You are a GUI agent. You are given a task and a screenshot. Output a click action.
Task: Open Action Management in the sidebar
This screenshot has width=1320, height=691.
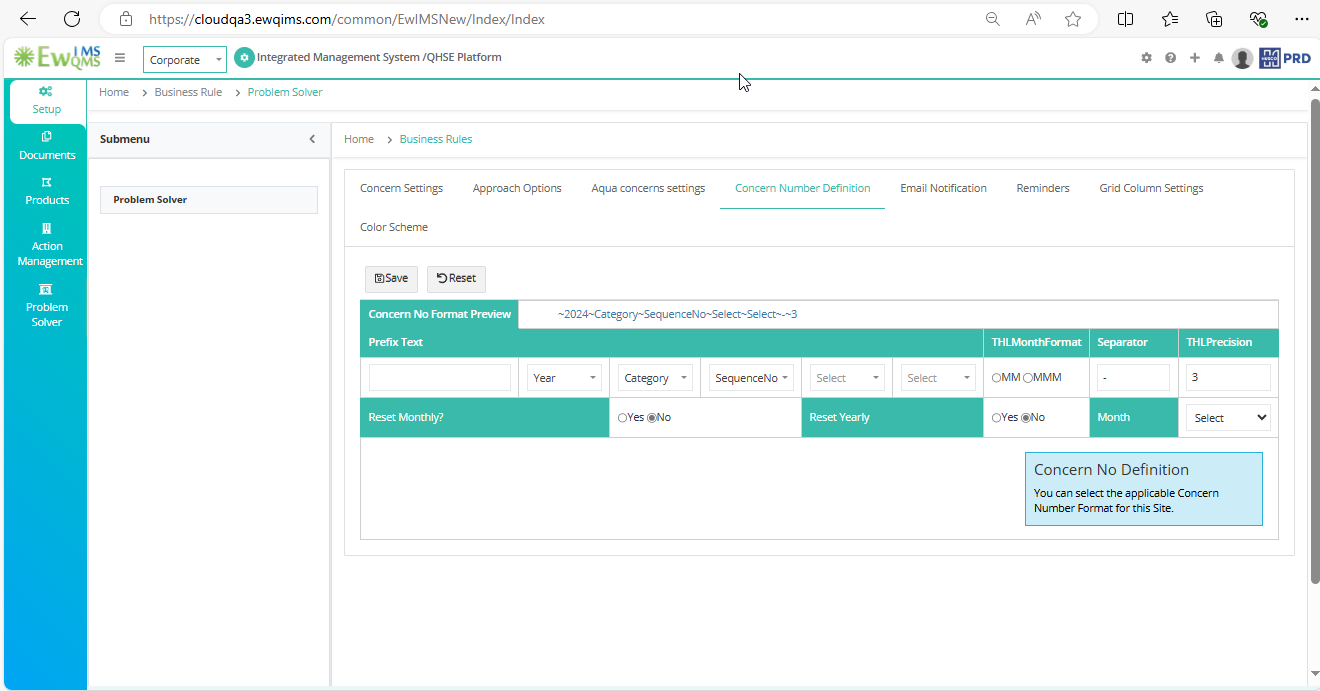coord(47,245)
